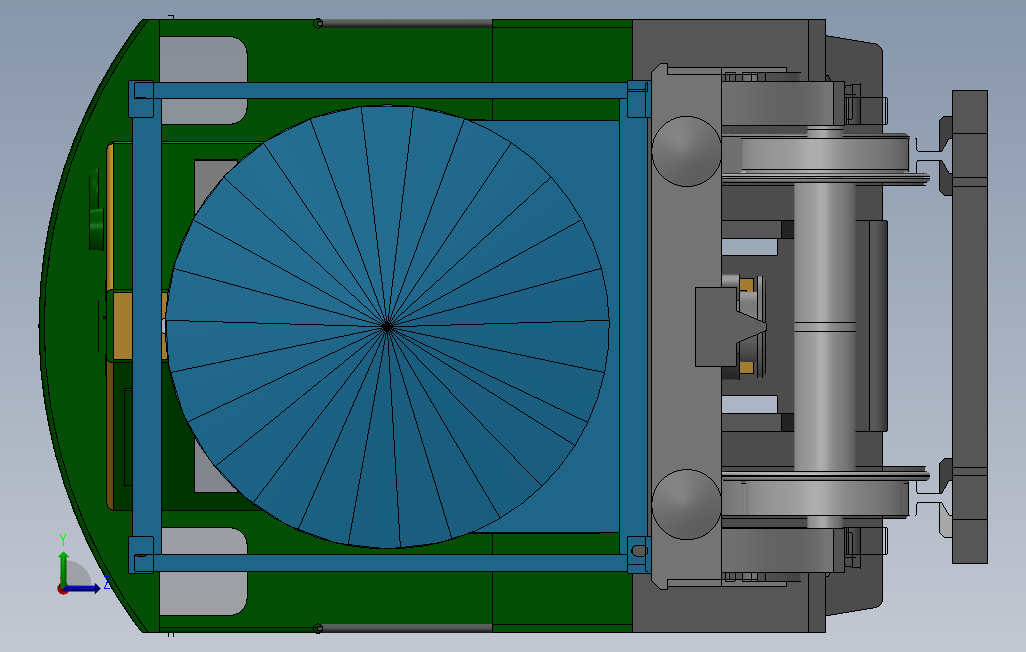This screenshot has height=652, width=1026.
Task: Pick the lower grey sphere on the model
Action: (686, 504)
